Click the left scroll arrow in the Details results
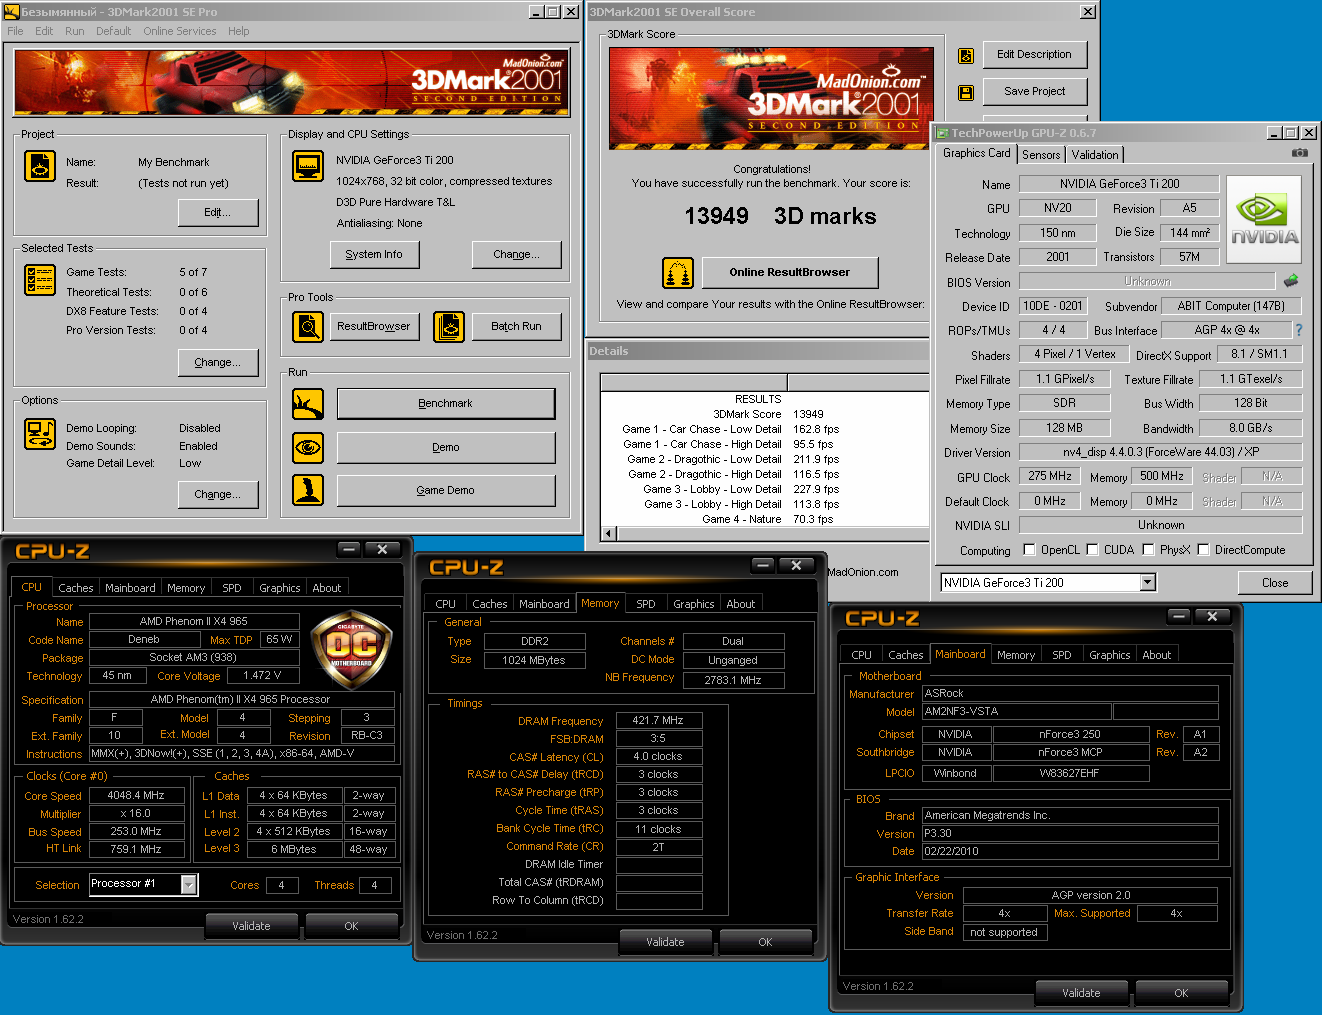 608,534
